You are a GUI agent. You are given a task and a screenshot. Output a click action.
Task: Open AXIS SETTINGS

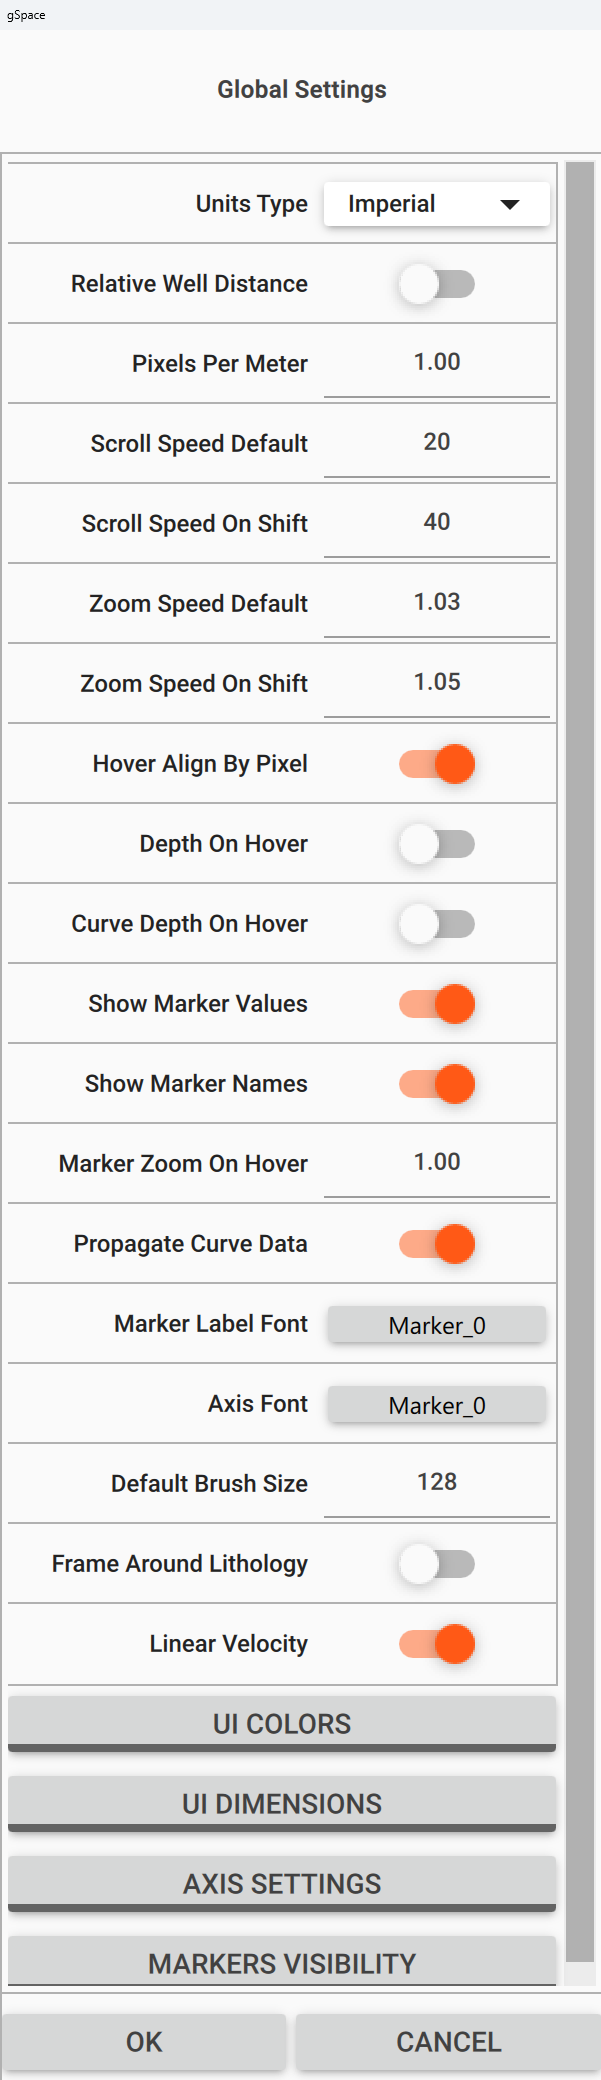coord(281,1882)
